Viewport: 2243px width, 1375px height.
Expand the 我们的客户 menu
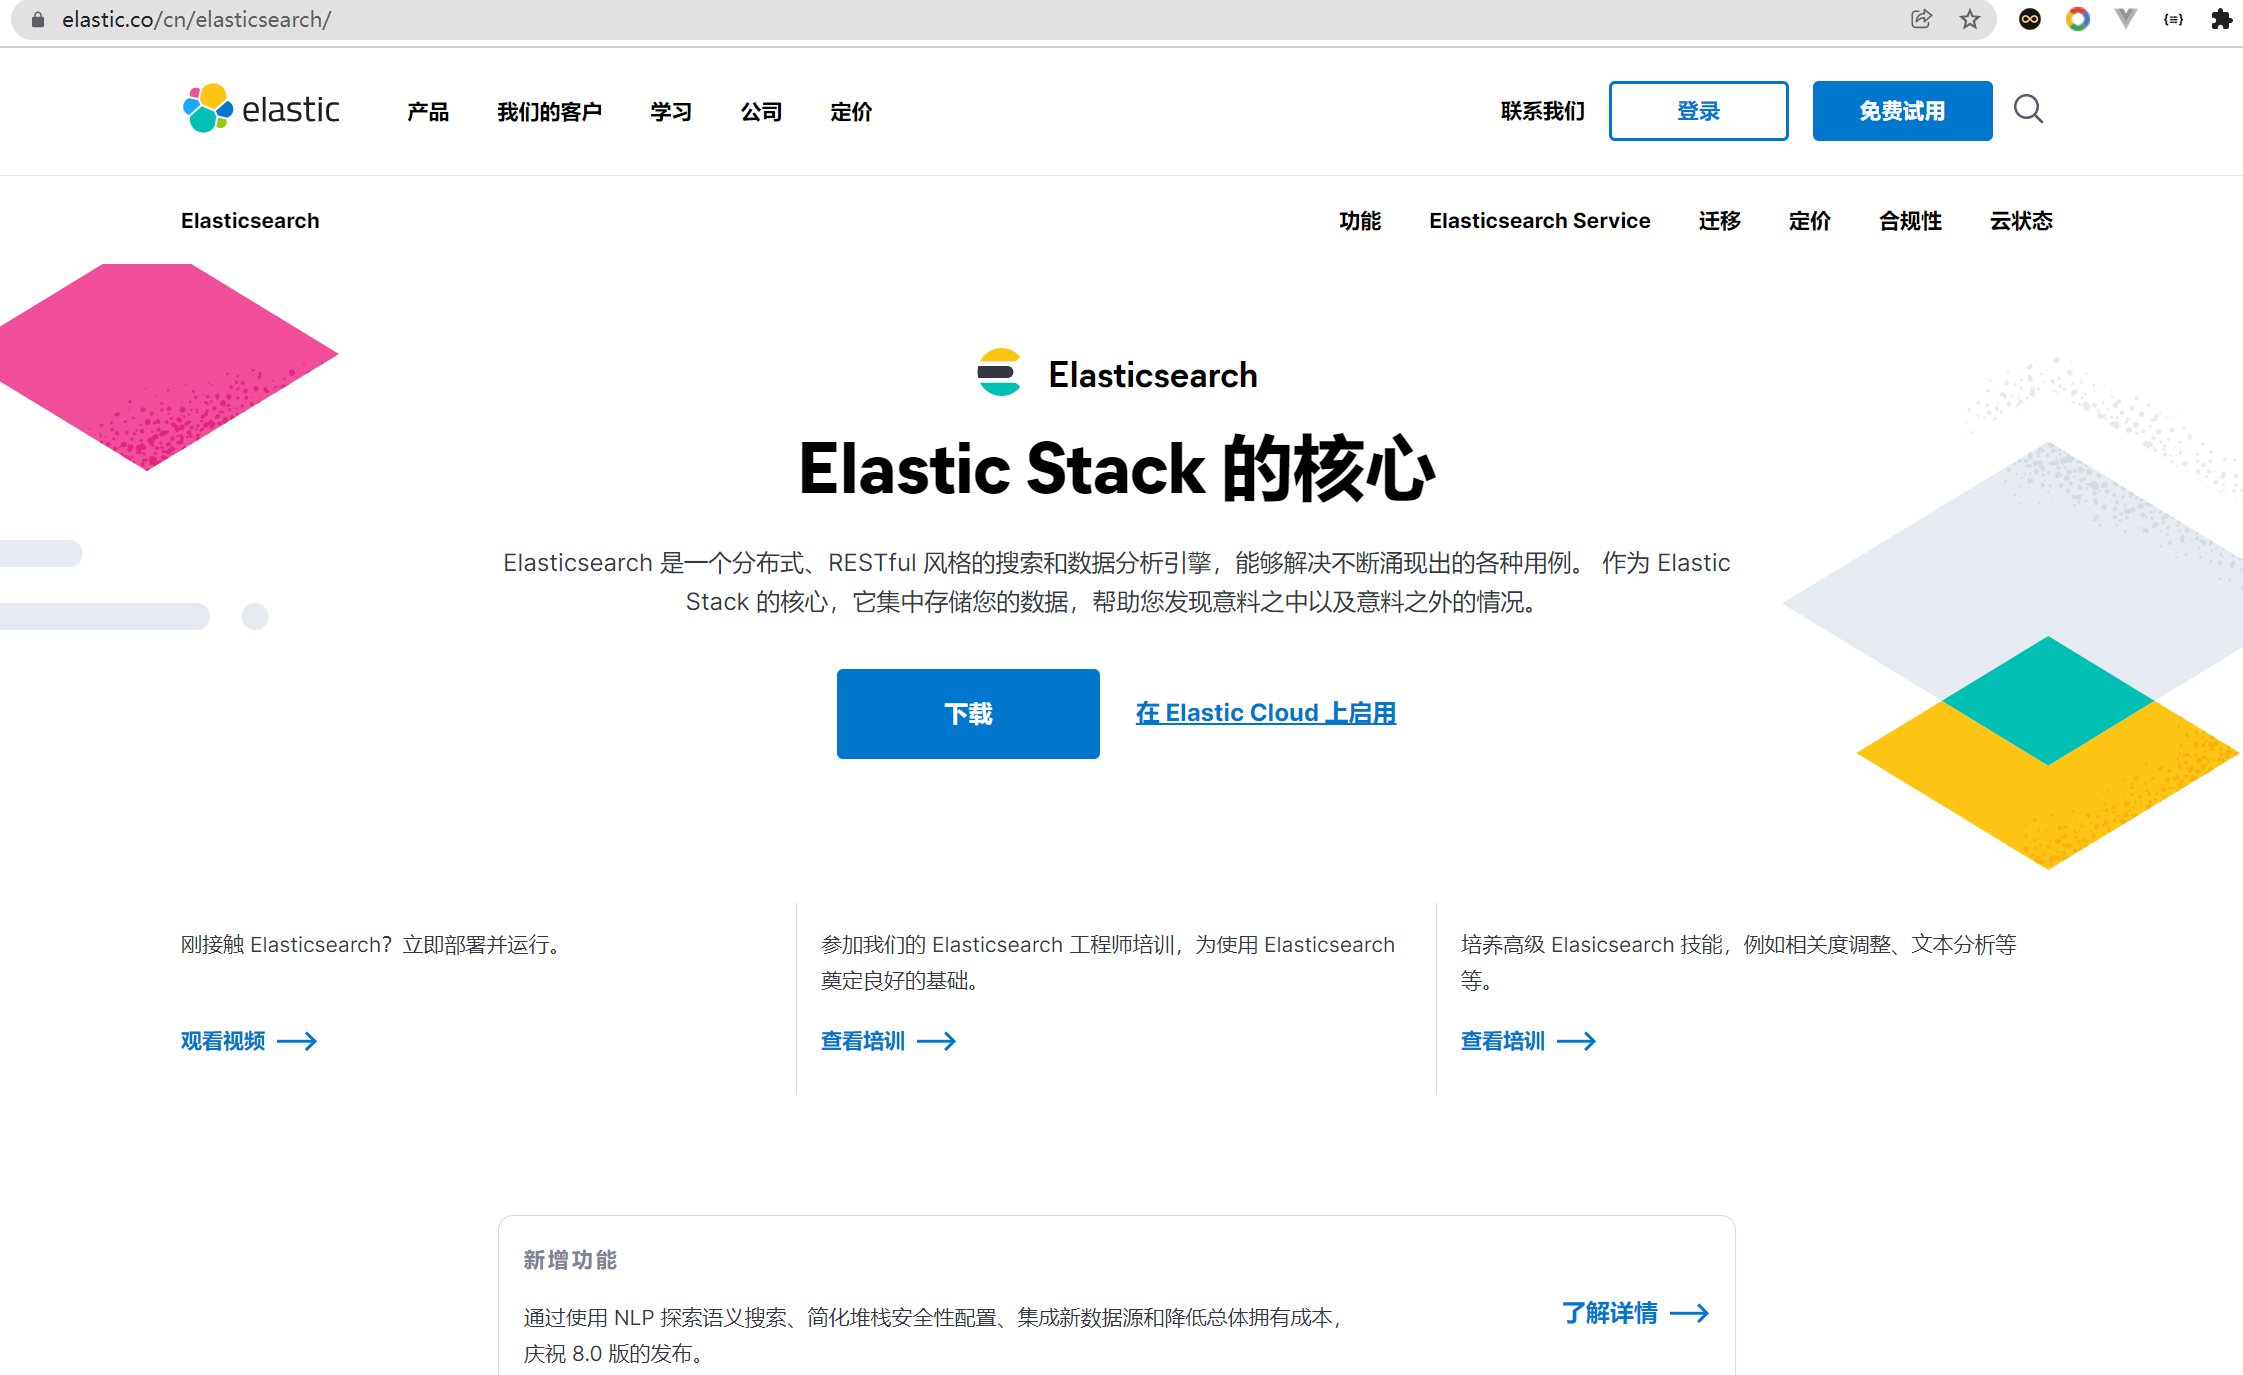pyautogui.click(x=549, y=112)
